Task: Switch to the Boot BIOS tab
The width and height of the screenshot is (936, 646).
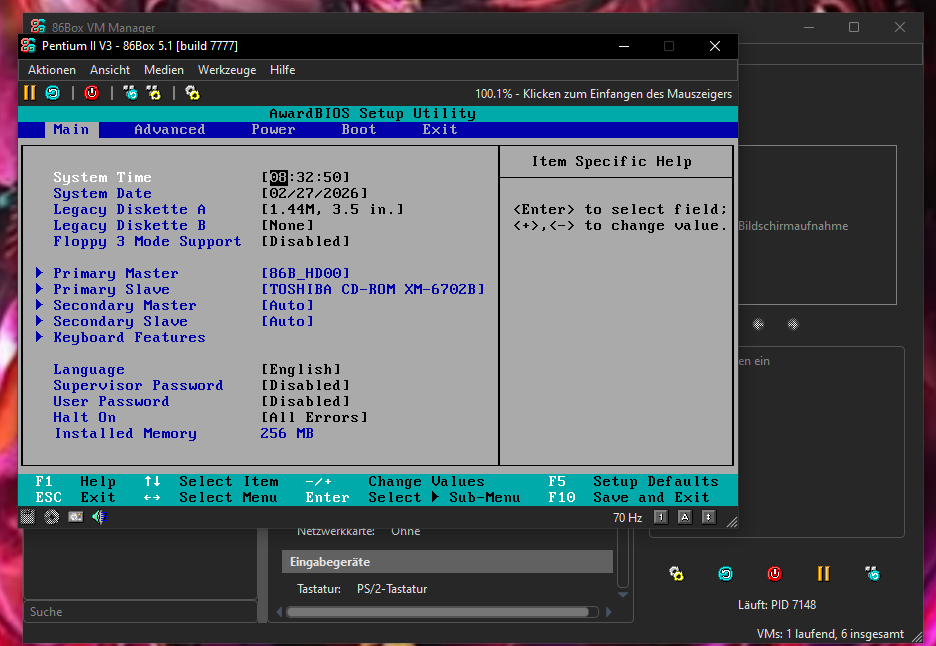Action: 359,130
